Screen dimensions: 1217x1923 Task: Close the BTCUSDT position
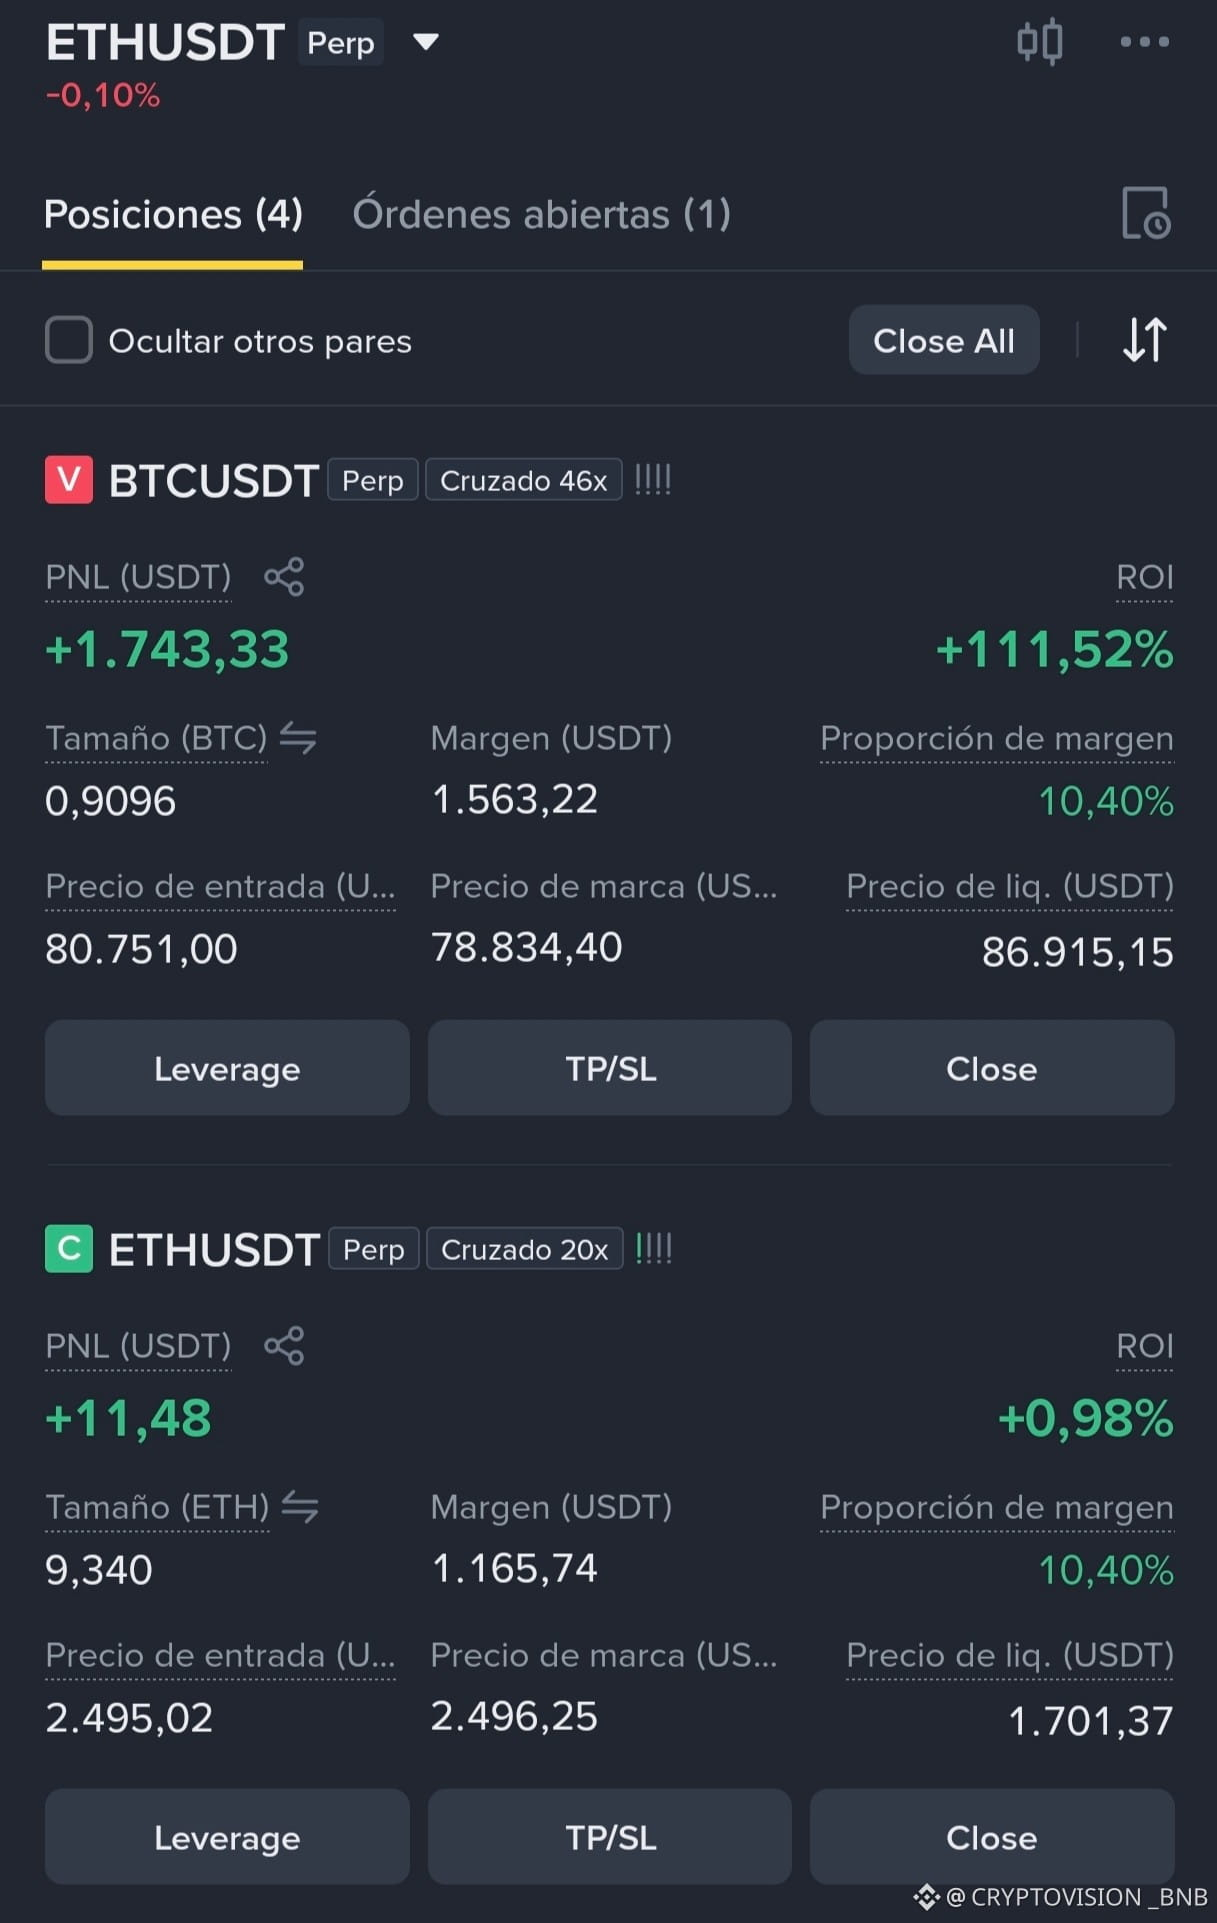click(x=992, y=1068)
